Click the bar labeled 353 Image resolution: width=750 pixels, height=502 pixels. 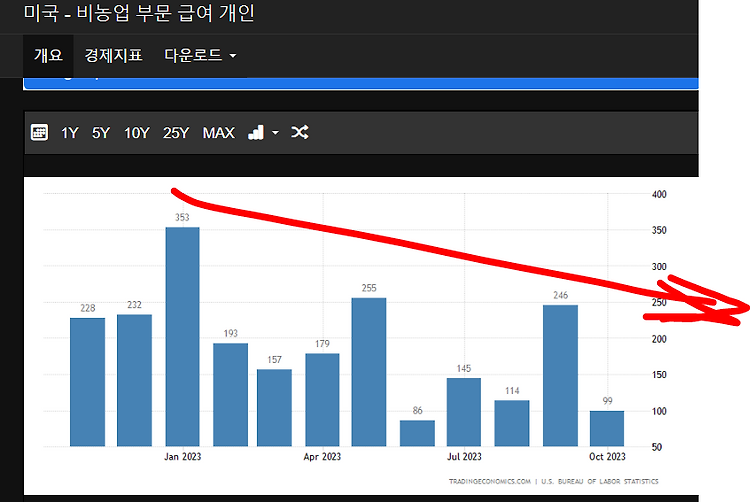[182, 337]
